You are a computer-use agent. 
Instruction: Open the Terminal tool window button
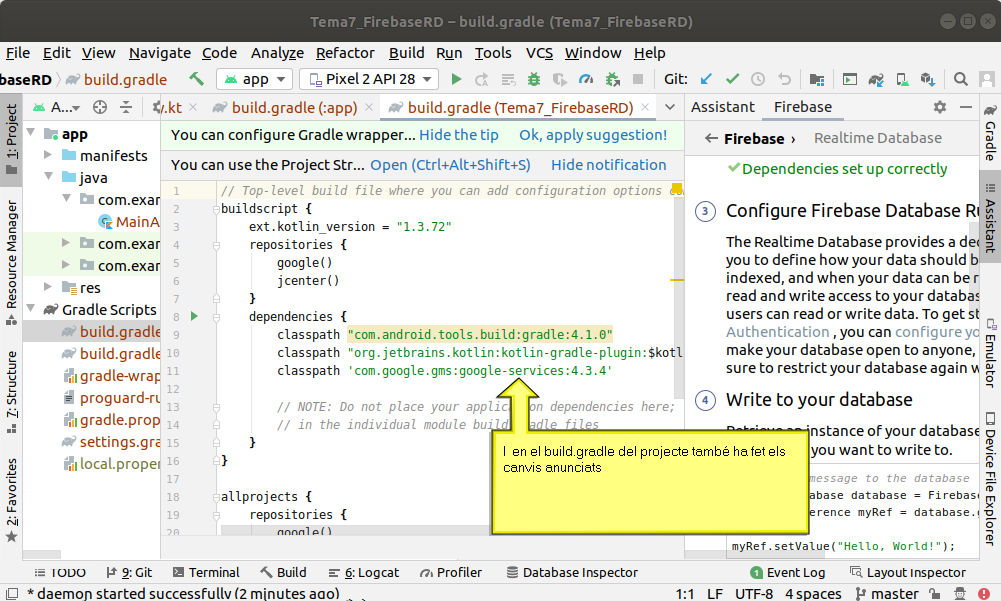[x=206, y=572]
